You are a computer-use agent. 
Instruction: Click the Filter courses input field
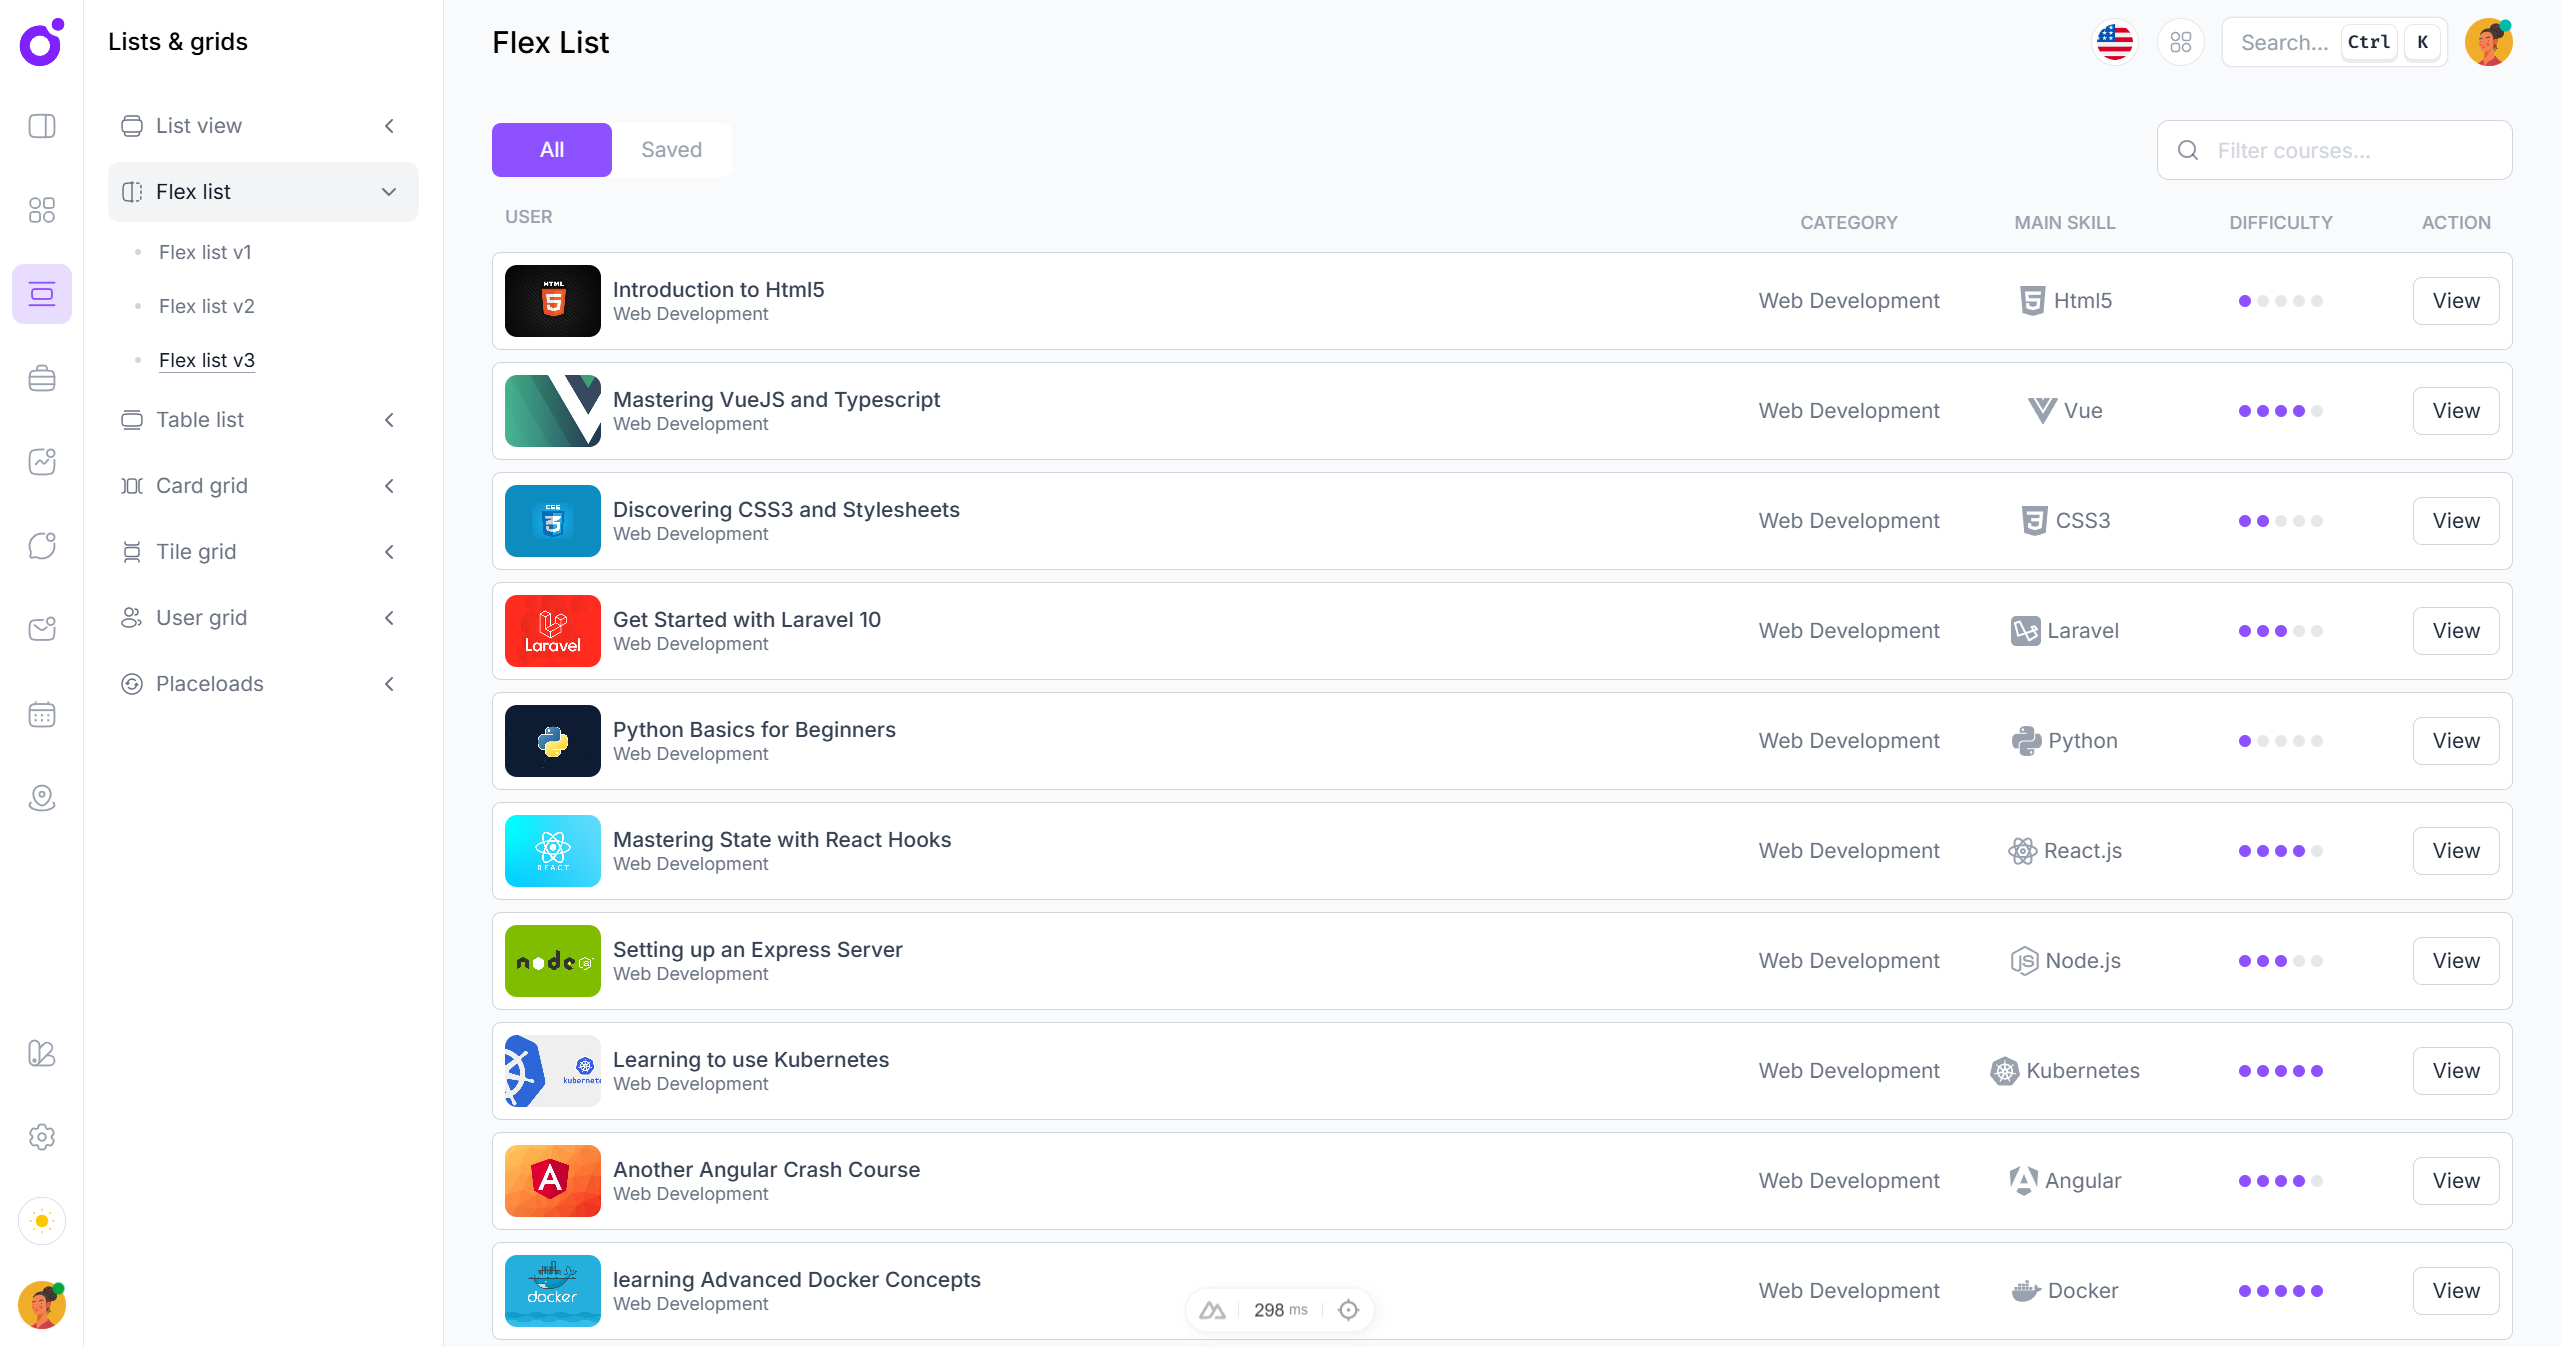tap(2350, 151)
